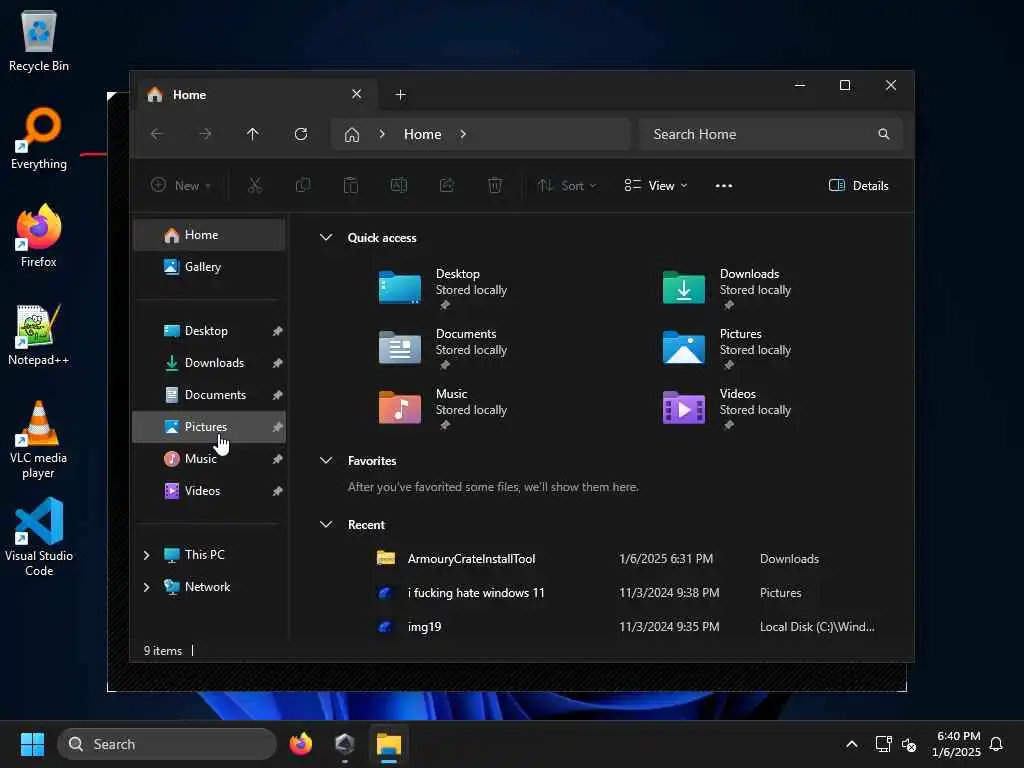This screenshot has height=768, width=1024.
Task: Open the Sort dropdown menu
Action: pyautogui.click(x=567, y=185)
